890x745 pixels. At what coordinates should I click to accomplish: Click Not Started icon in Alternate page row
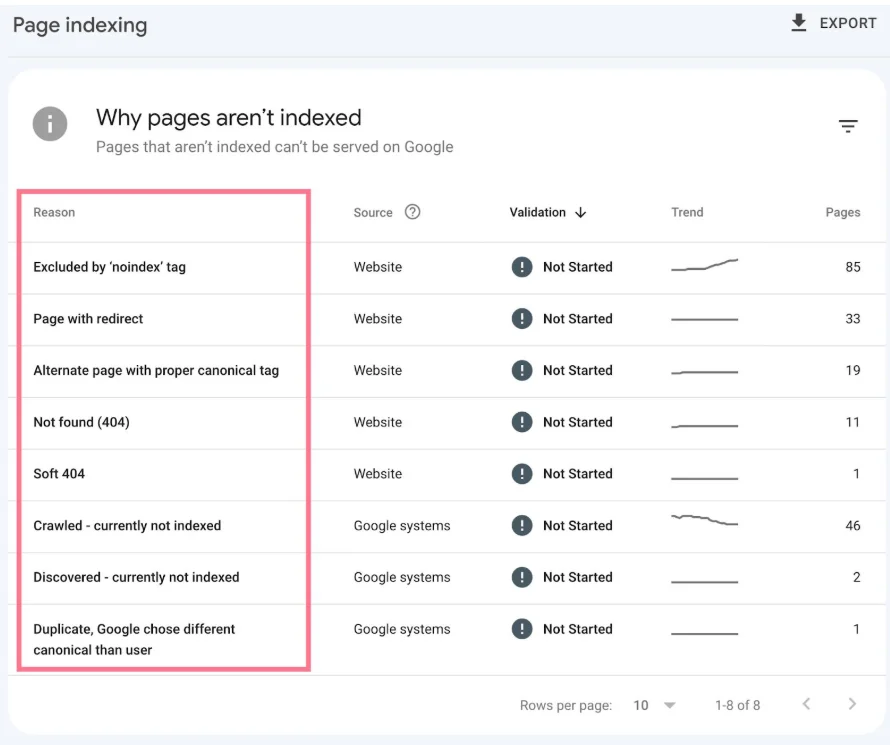coord(522,370)
